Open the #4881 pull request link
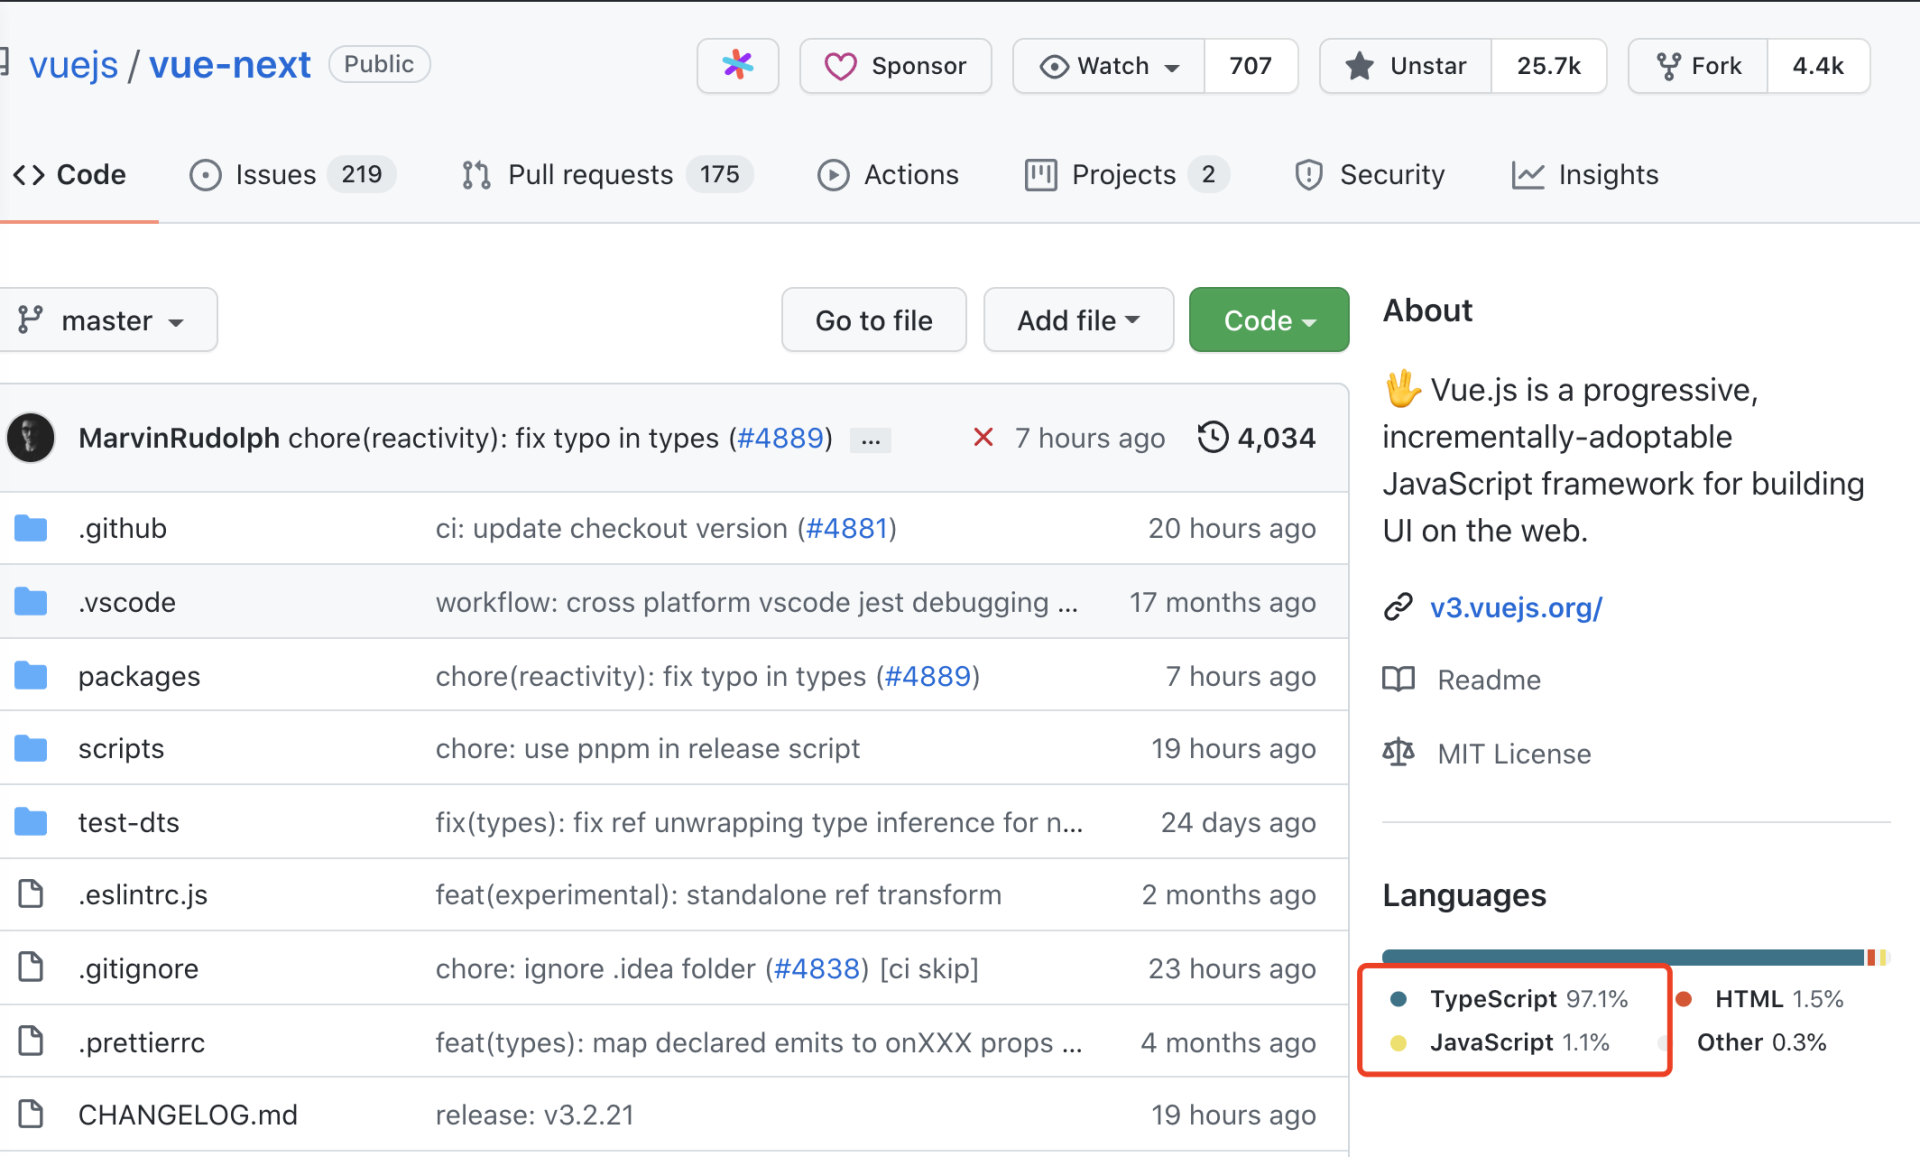1920x1157 pixels. (847, 528)
